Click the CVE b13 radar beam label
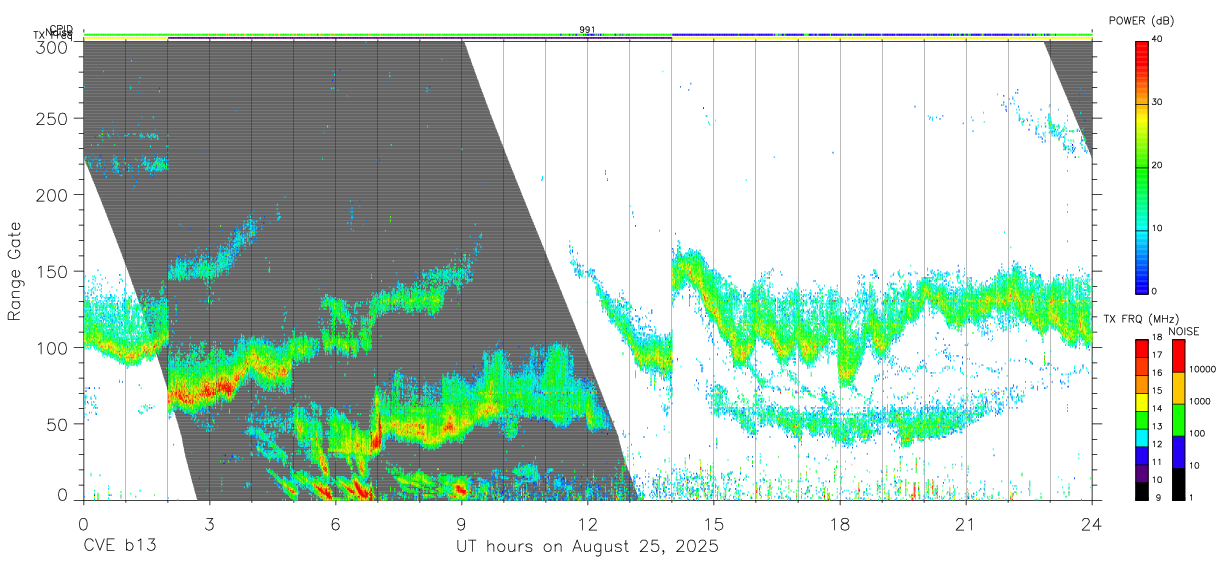The height and width of the screenshot is (567, 1228). 119,547
